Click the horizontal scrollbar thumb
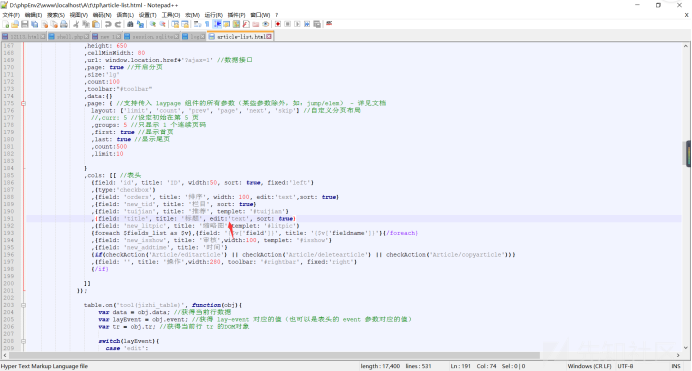692x371 pixels. pos(274,355)
